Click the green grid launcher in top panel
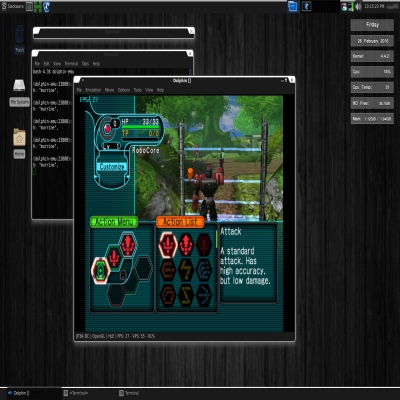Screen dimensions: 400x400 [x=38, y=7]
